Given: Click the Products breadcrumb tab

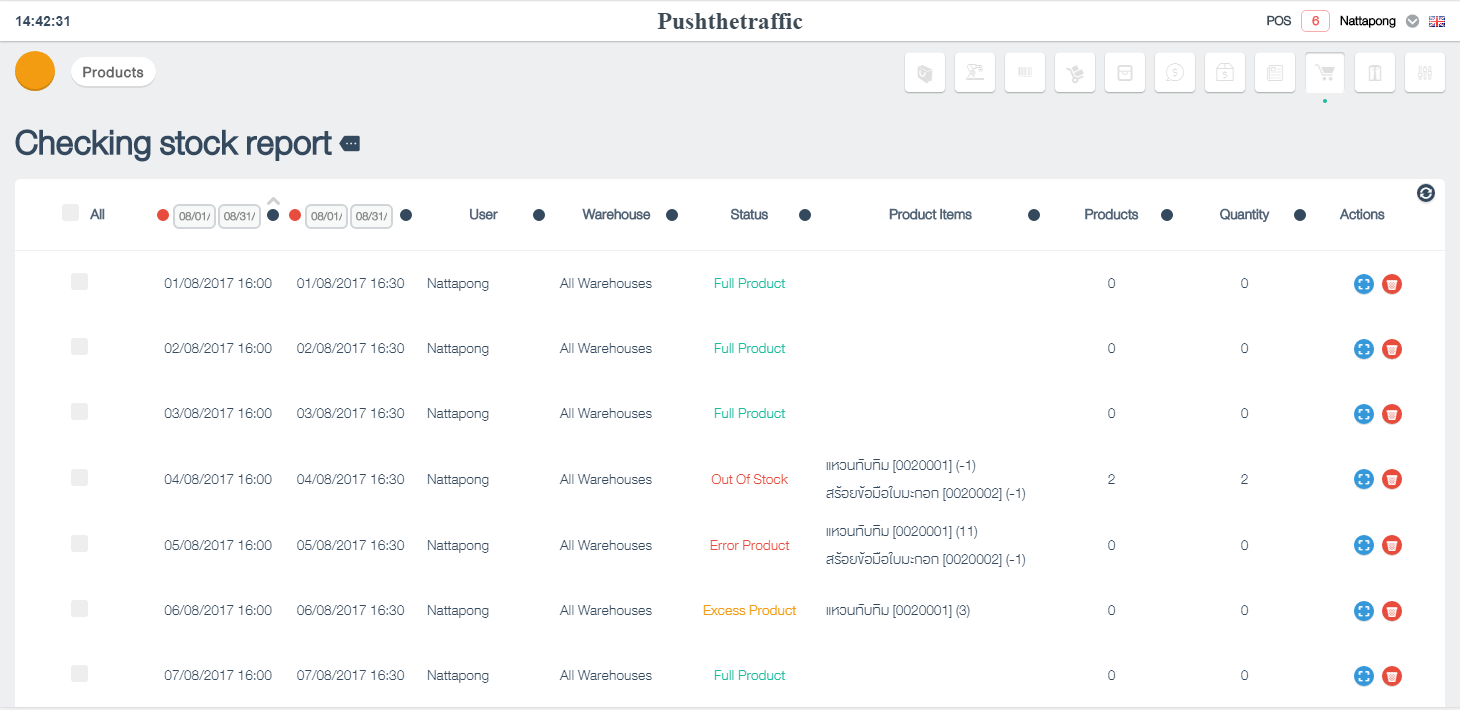Looking at the screenshot, I should tap(113, 72).
